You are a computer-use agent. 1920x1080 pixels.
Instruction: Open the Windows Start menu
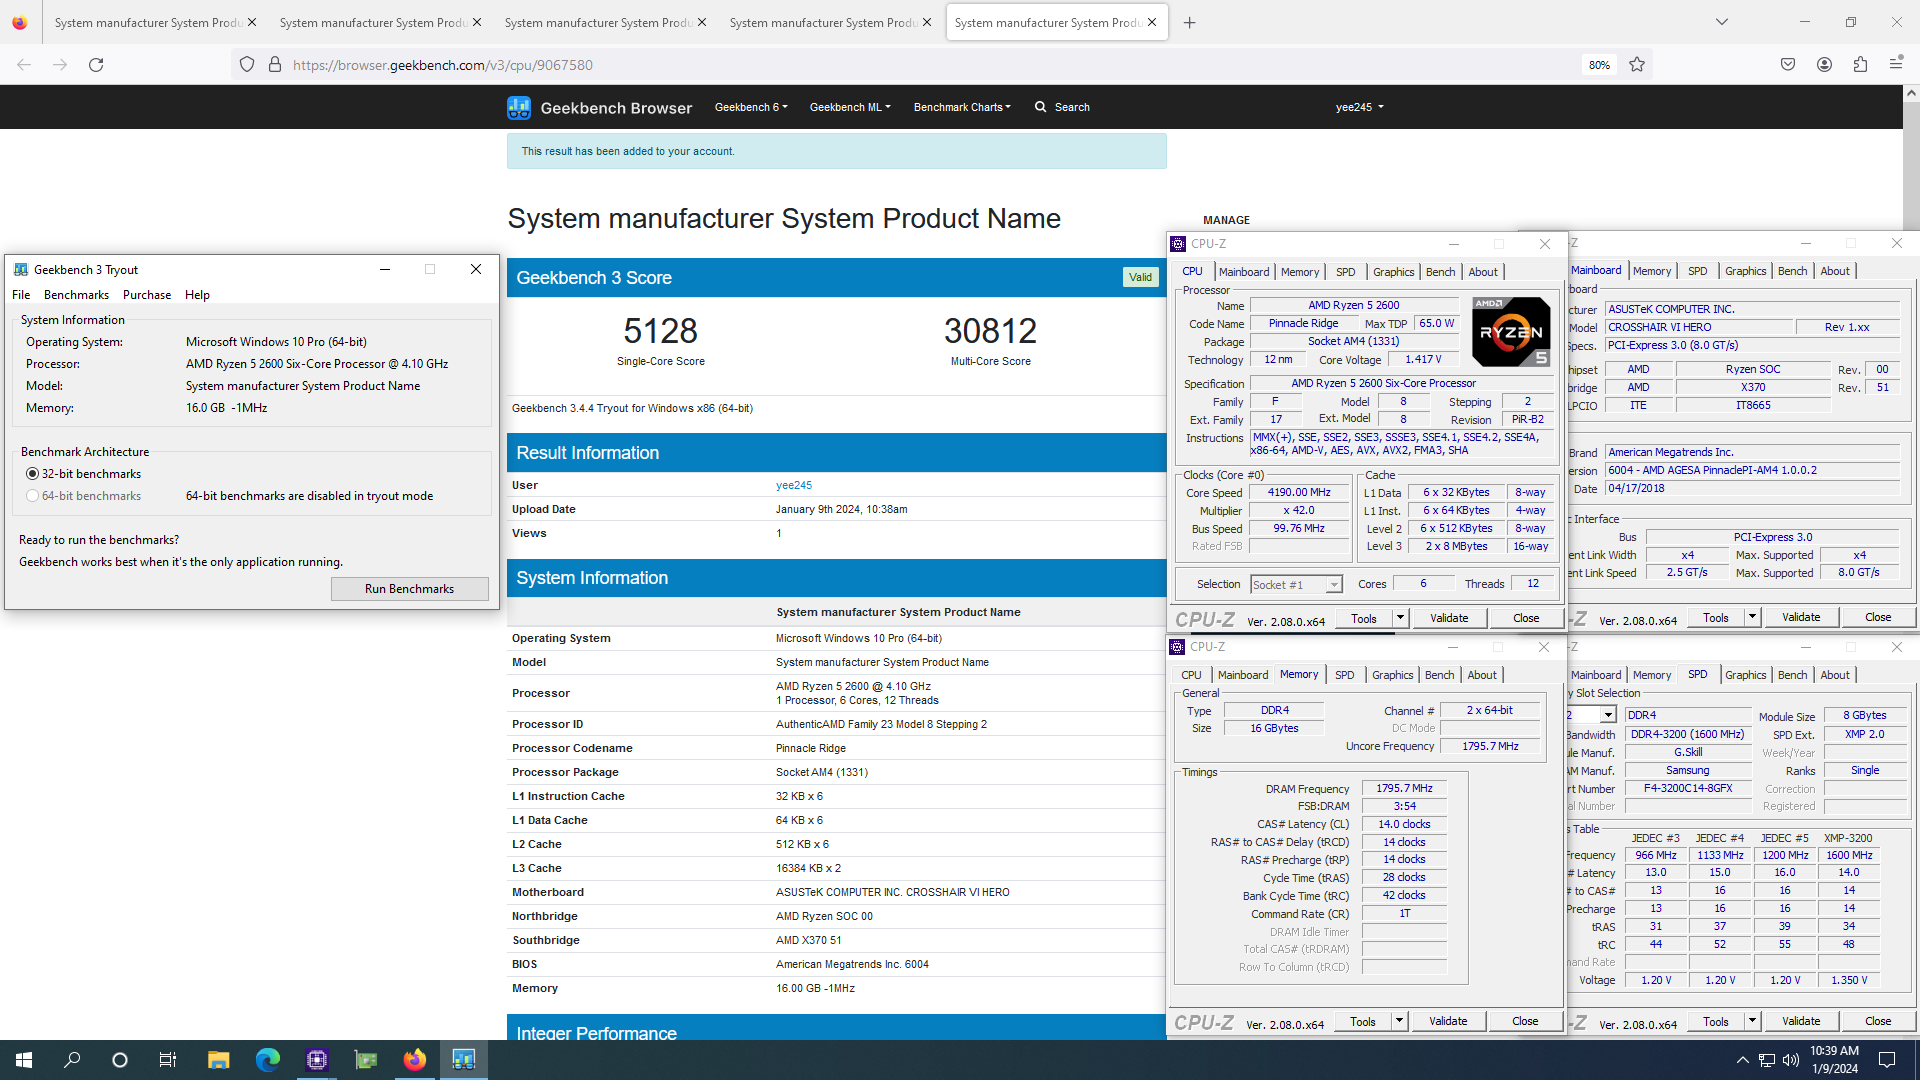click(24, 1060)
